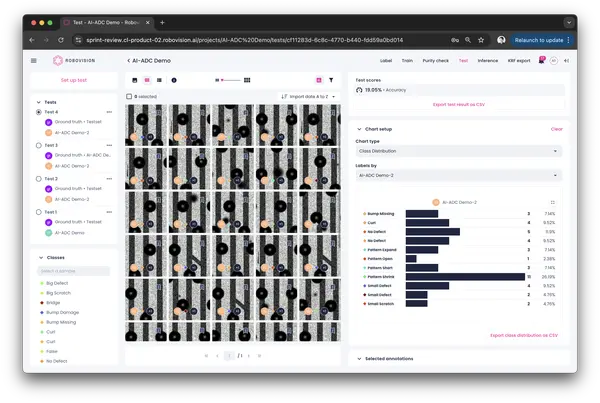Open the notifications ribbon icon
This screenshot has width=600, height=403.
tap(541, 60)
